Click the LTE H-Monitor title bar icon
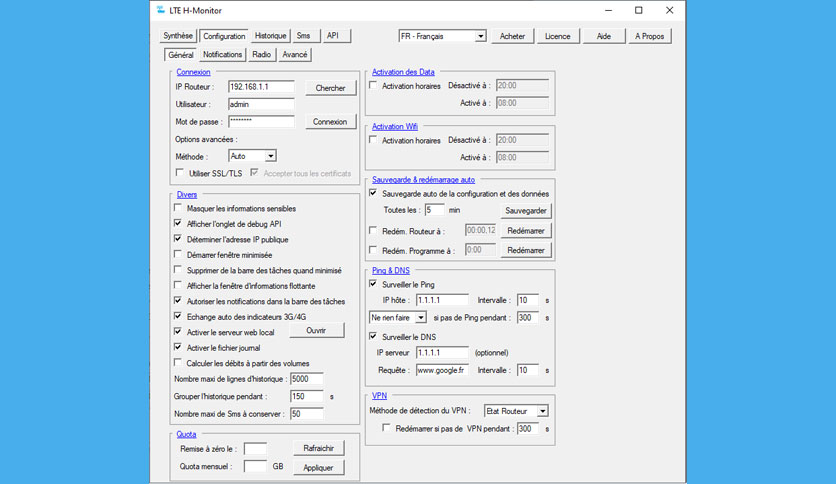Screen dimensions: 836x484 pos(160,10)
